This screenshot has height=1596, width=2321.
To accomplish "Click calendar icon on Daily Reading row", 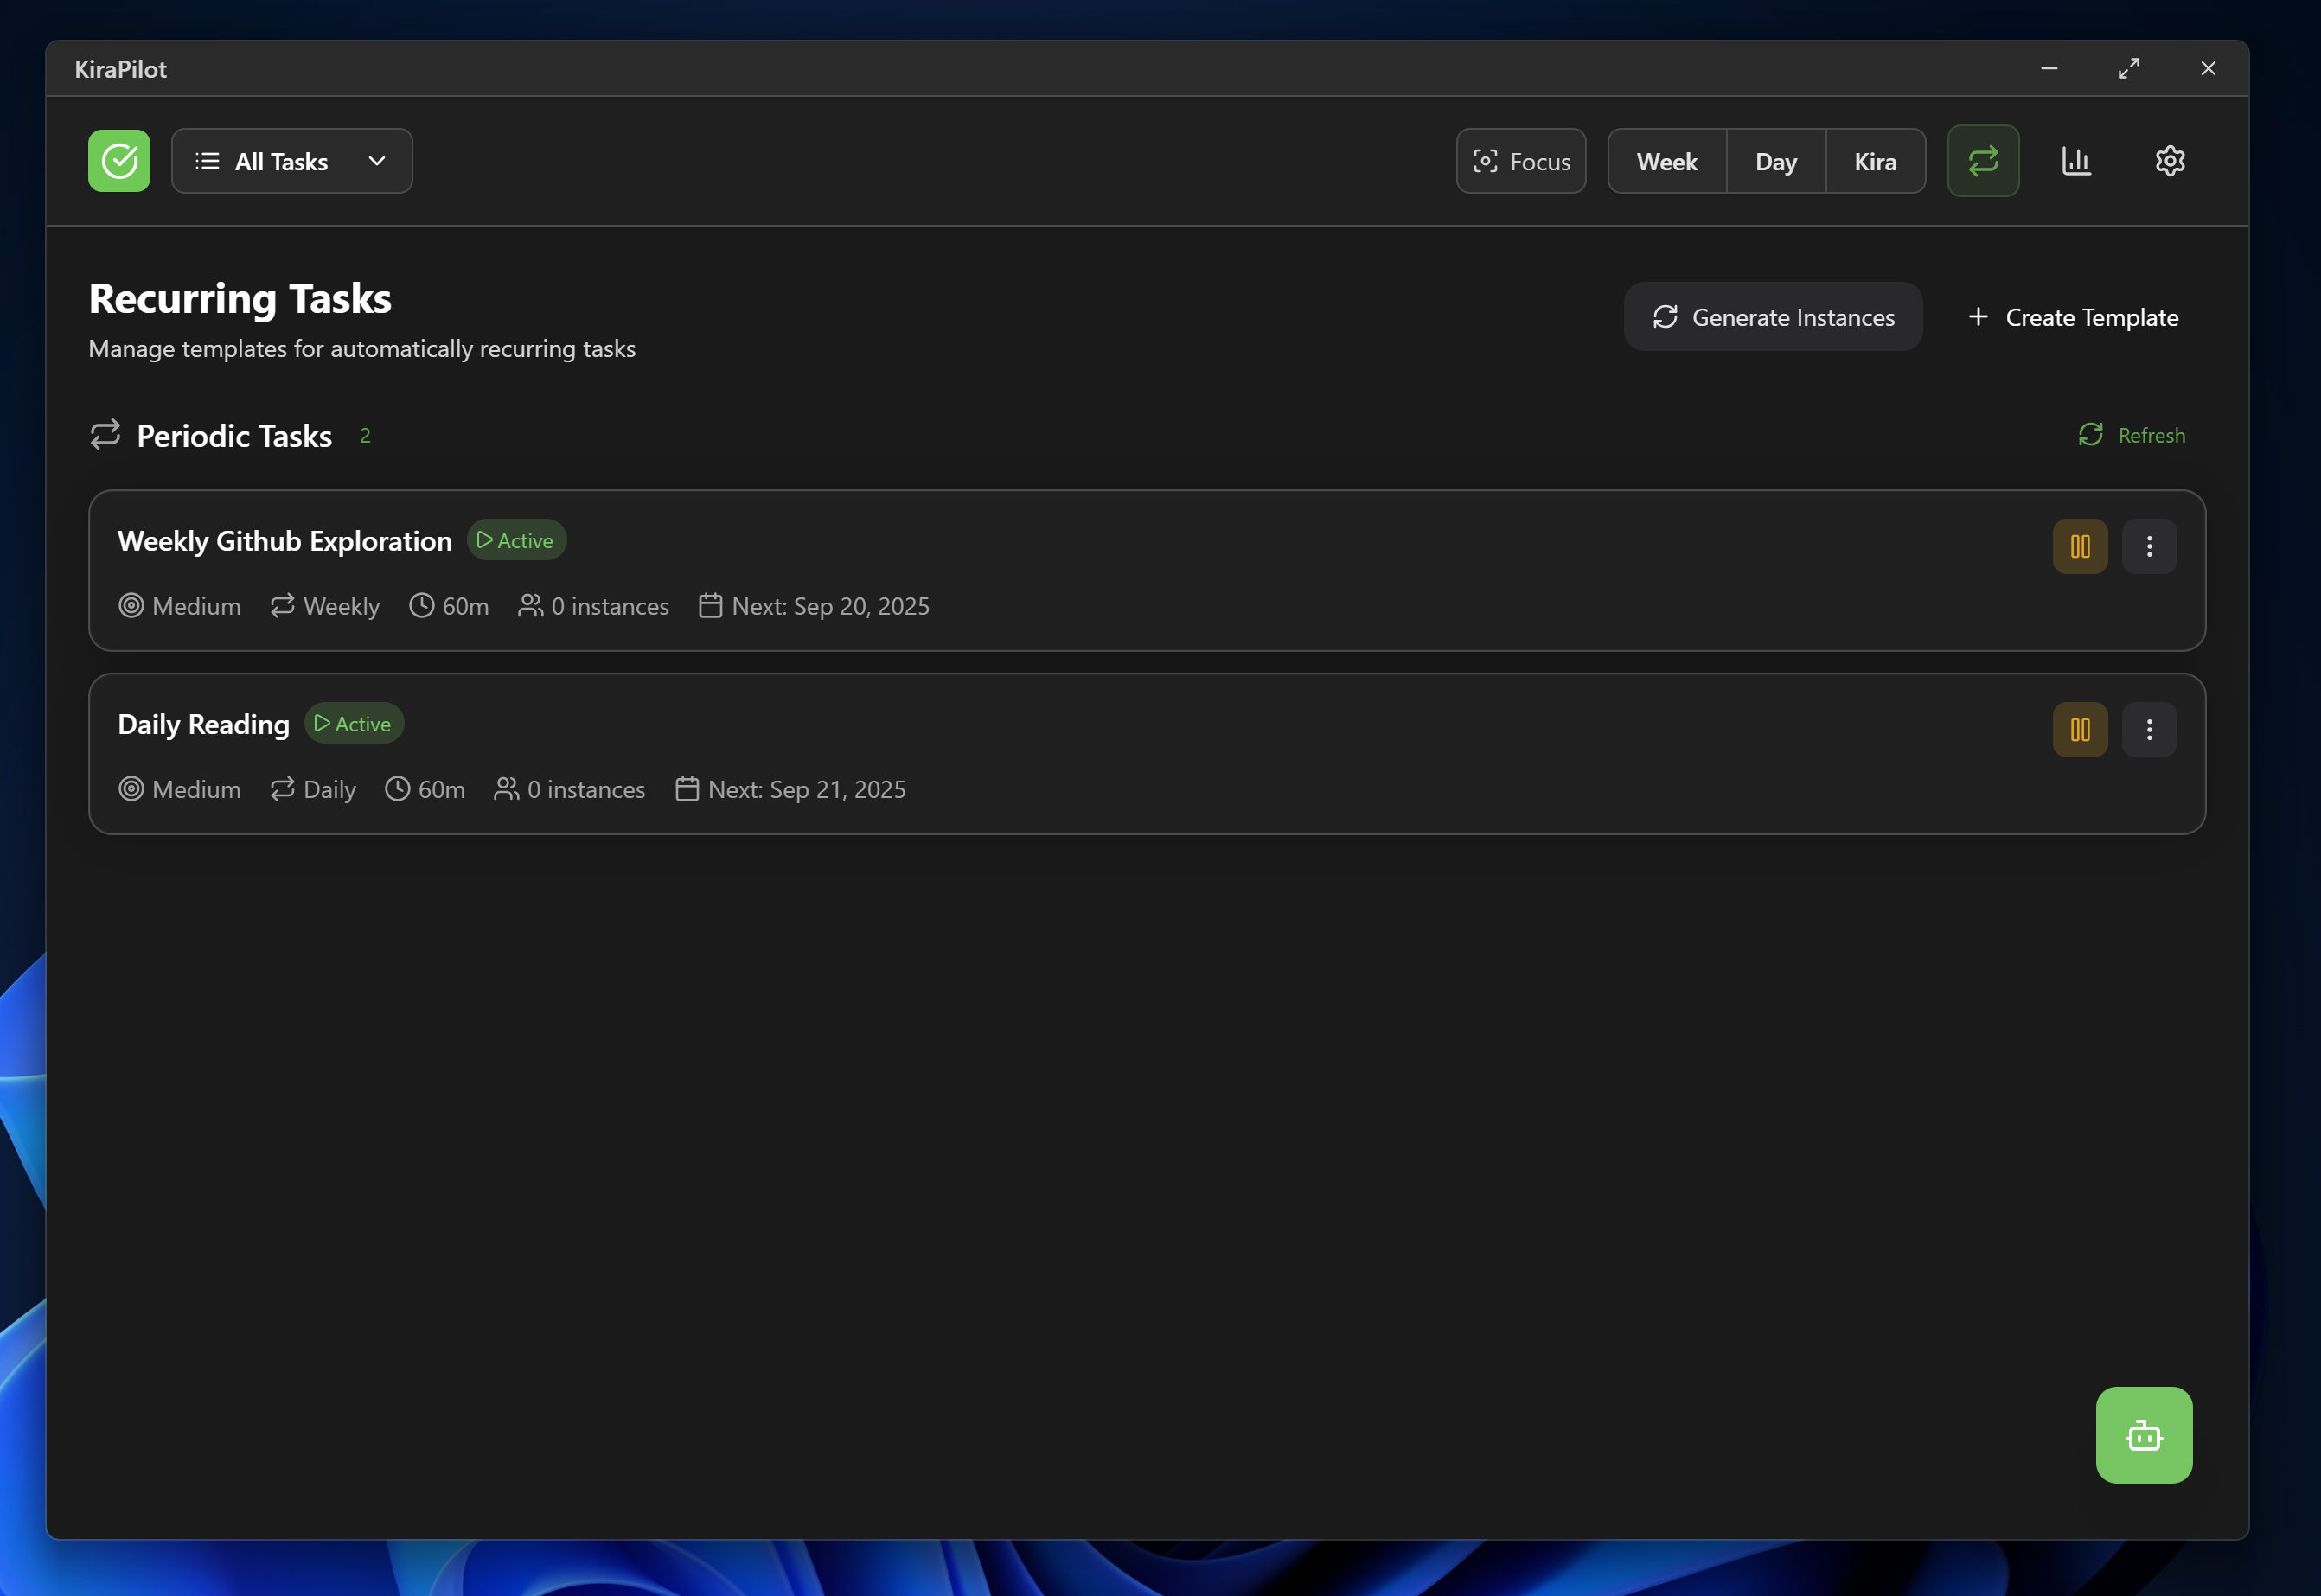I will coord(686,789).
